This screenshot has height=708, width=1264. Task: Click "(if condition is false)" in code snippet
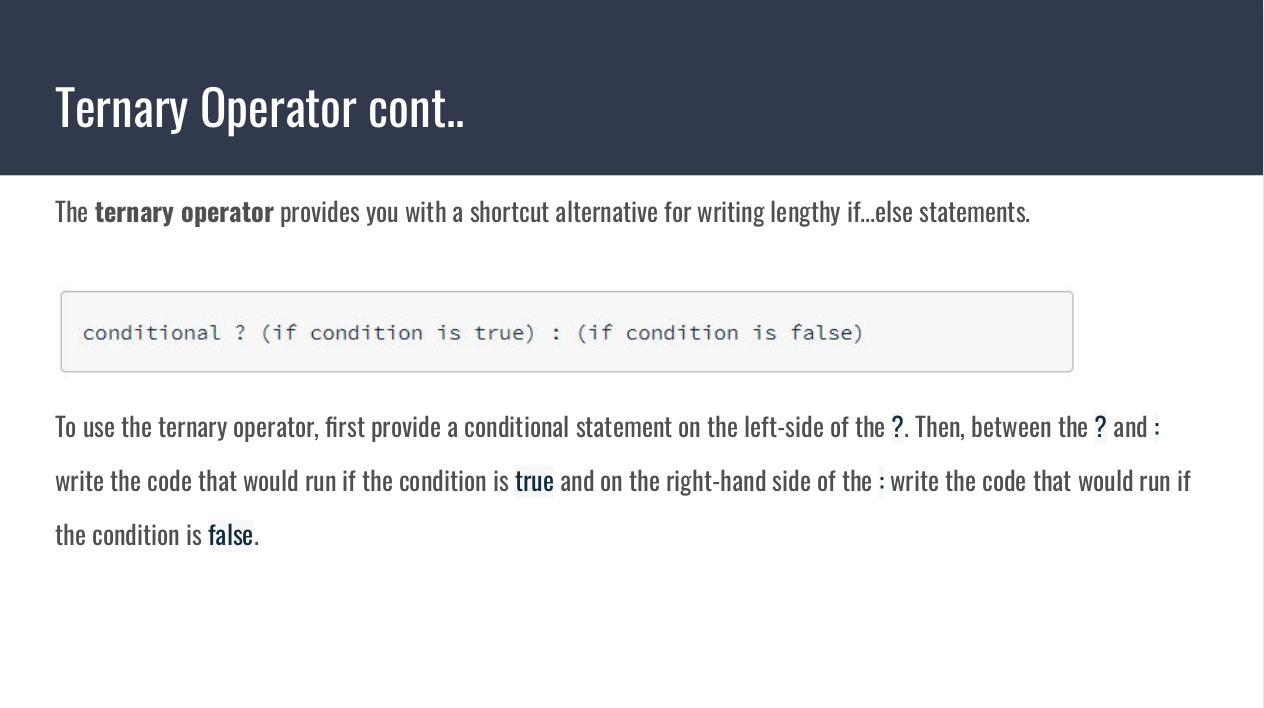click(x=719, y=333)
